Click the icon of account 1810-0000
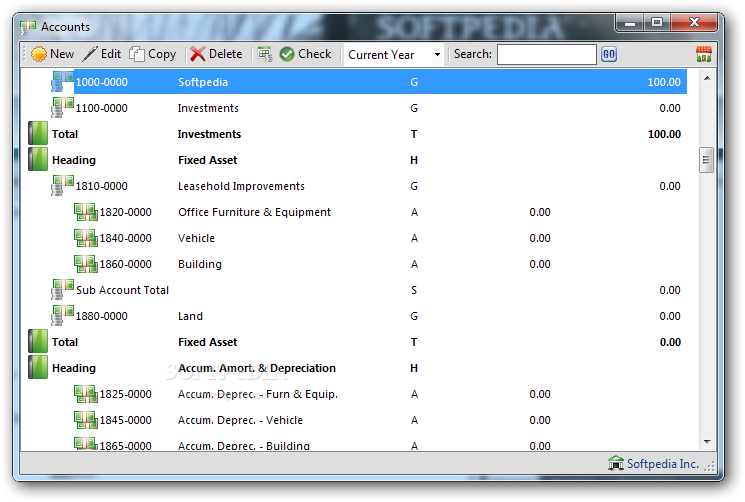Image resolution: width=745 pixels, height=502 pixels. tap(62, 186)
